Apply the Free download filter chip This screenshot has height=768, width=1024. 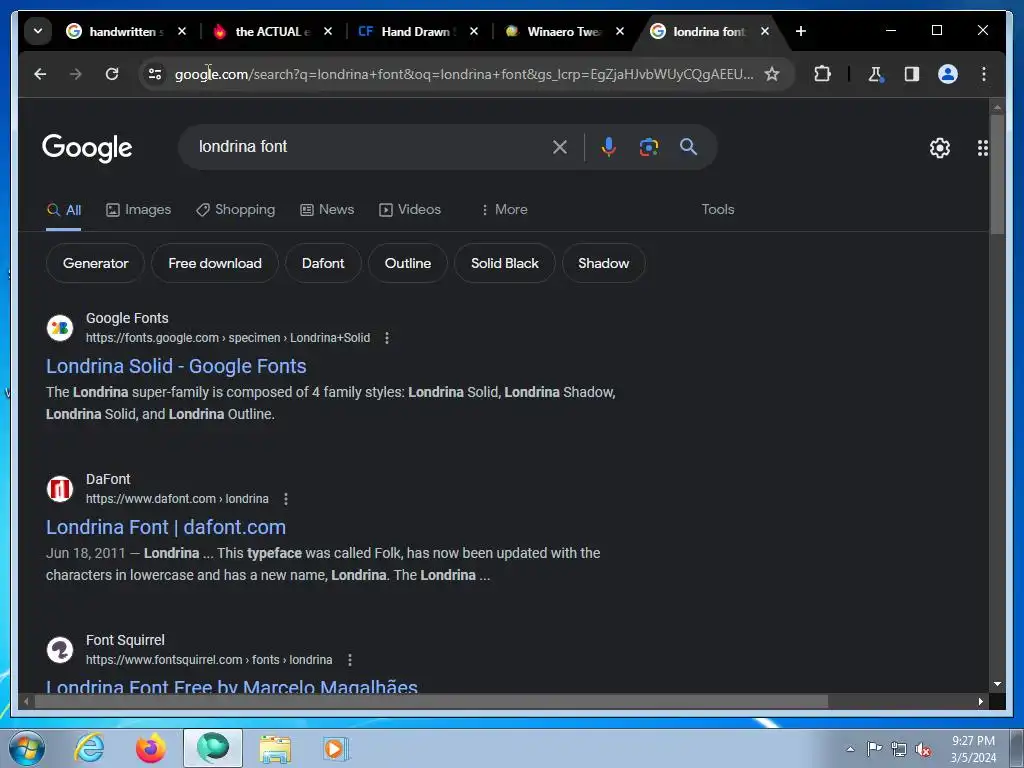[215, 263]
